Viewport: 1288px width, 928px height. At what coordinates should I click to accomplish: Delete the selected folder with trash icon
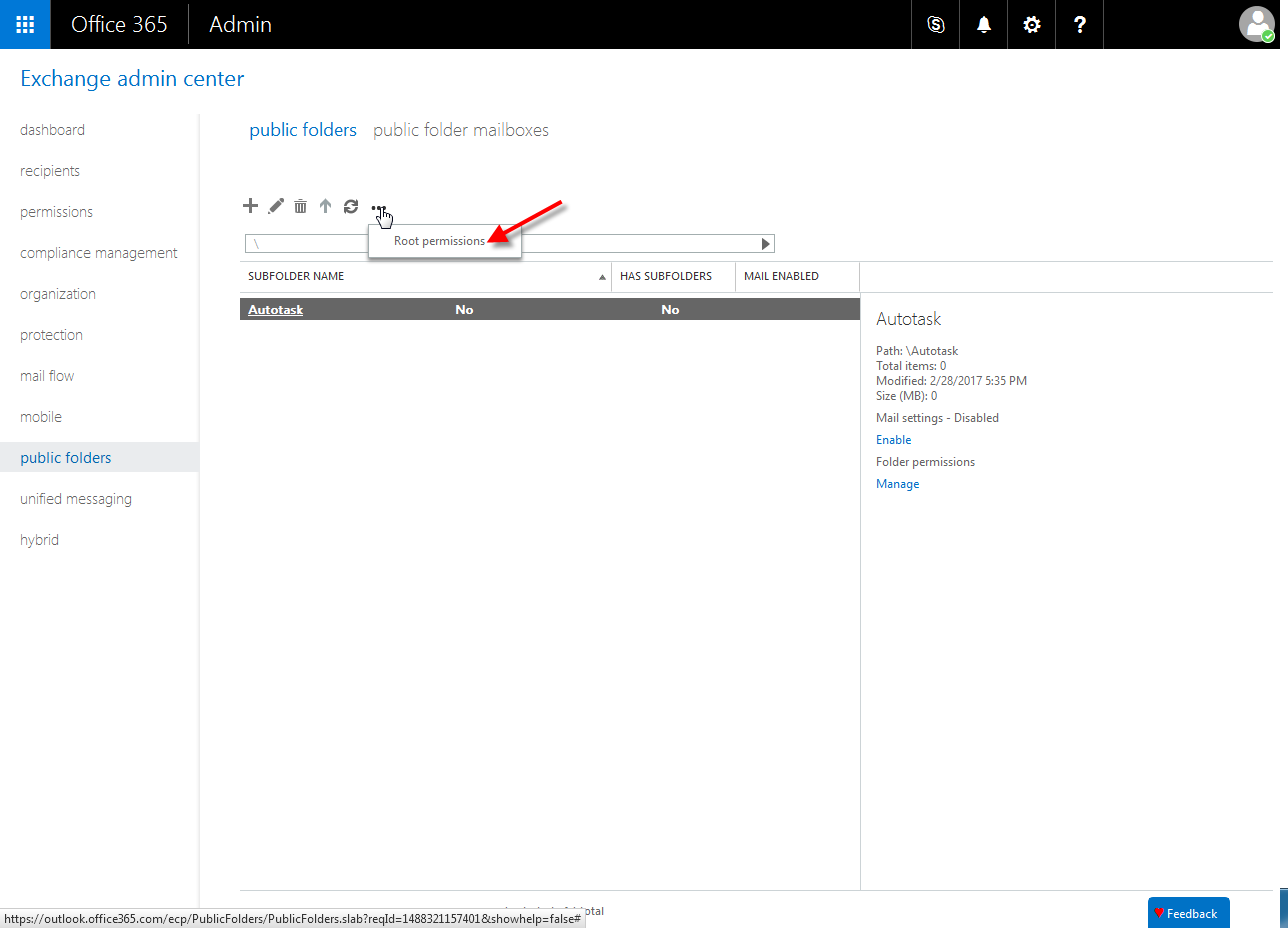(x=300, y=206)
